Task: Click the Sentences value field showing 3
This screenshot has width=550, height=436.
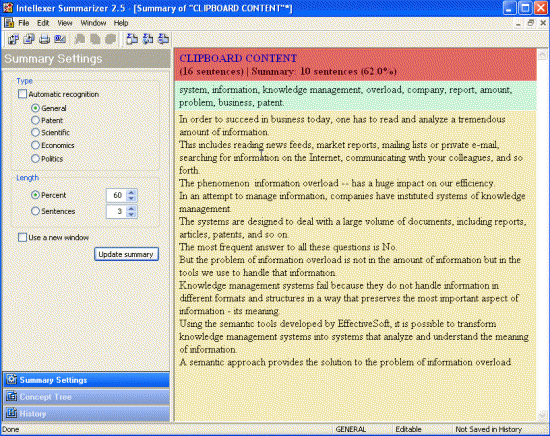Action: coord(117,212)
